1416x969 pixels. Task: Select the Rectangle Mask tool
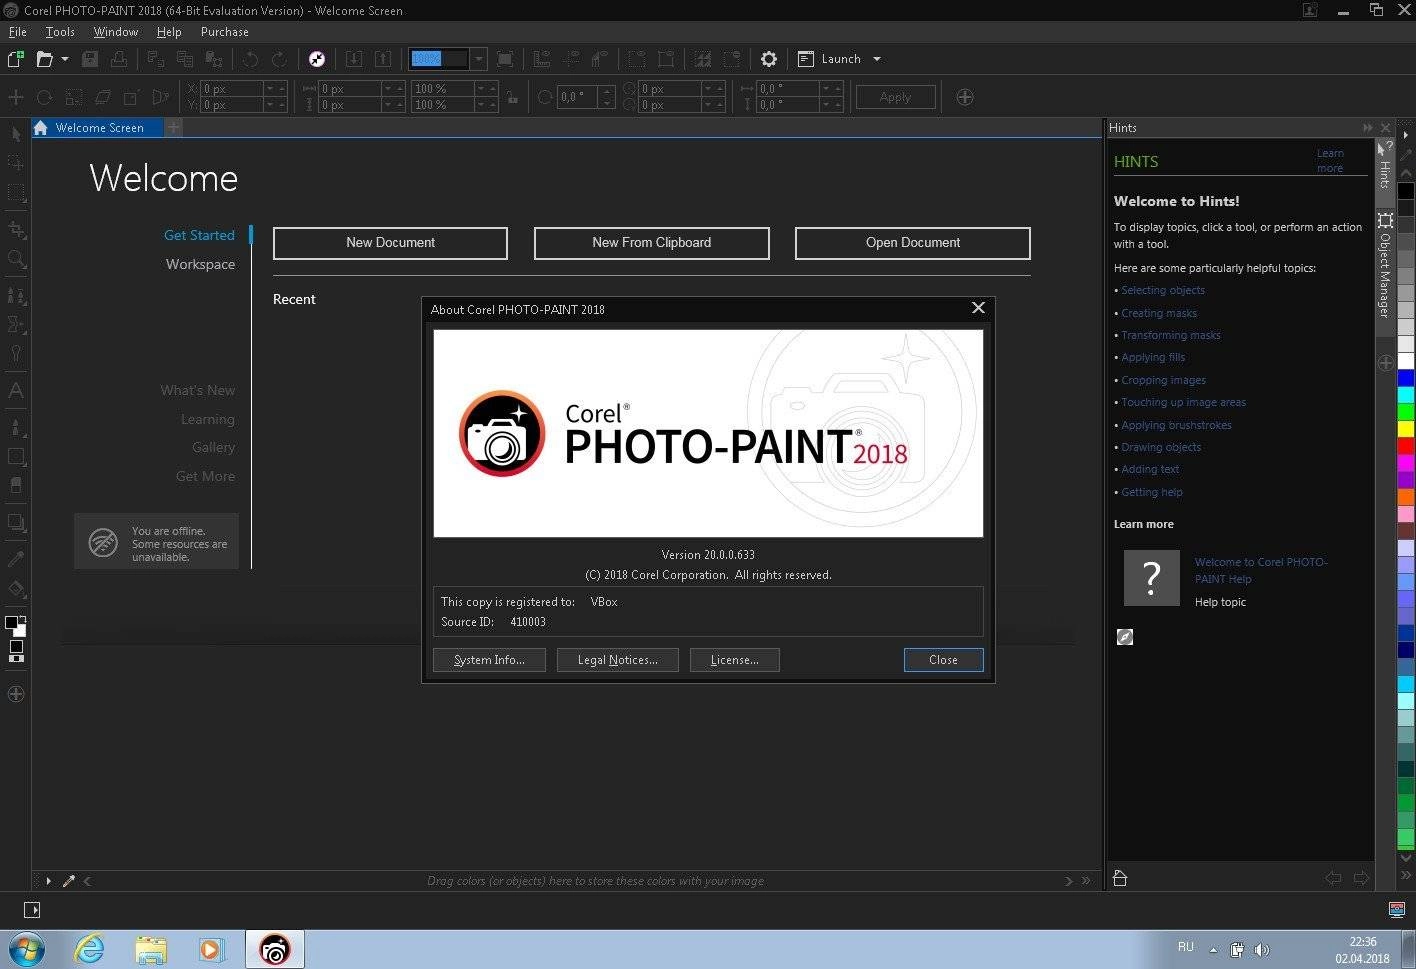point(15,192)
